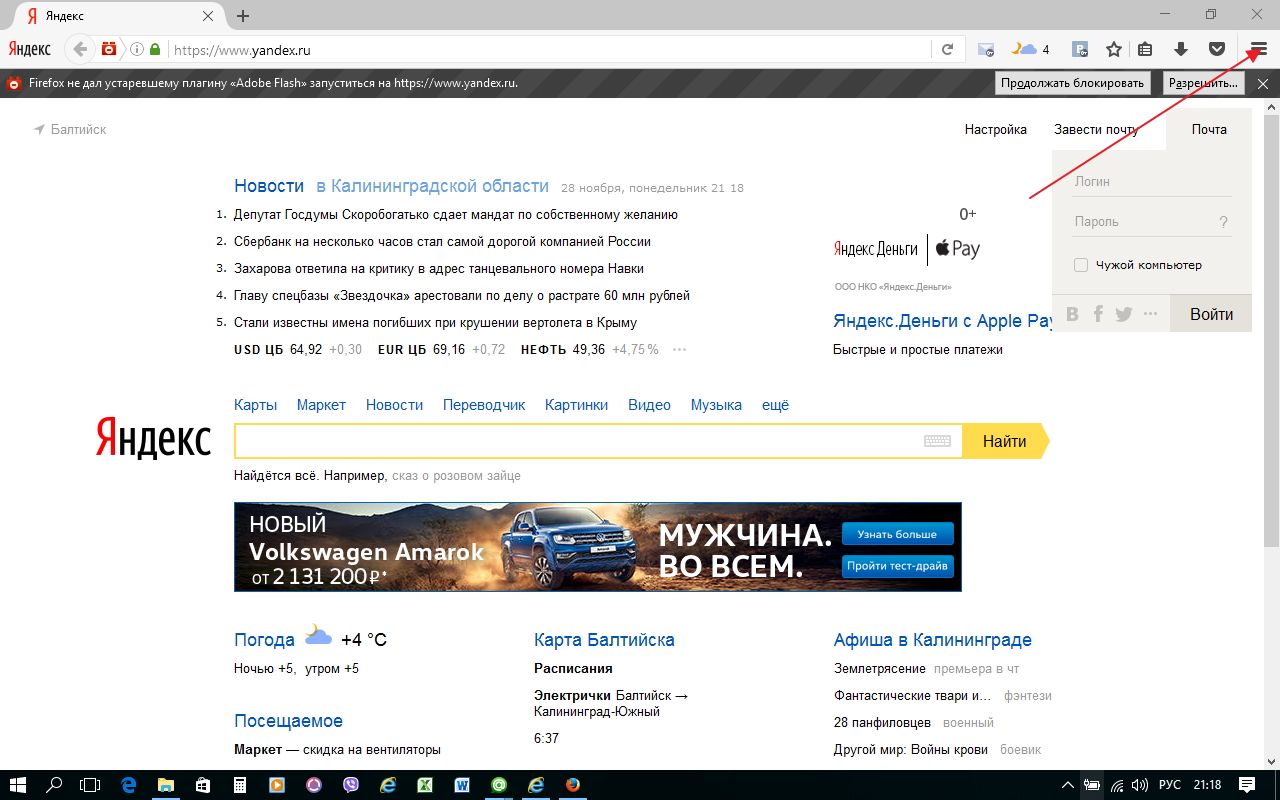Reload the page with the refresh icon

click(947, 49)
